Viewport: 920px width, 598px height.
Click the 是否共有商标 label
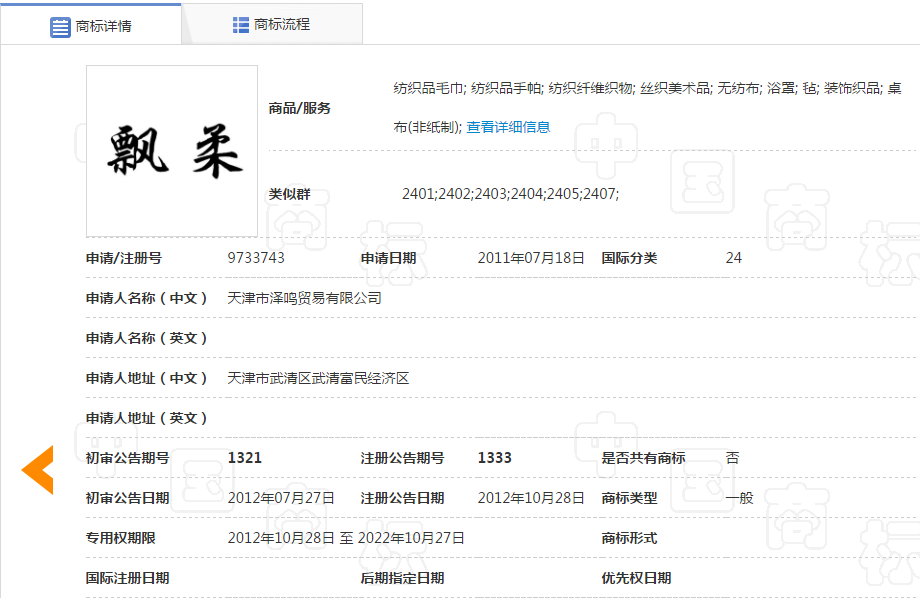tap(643, 458)
